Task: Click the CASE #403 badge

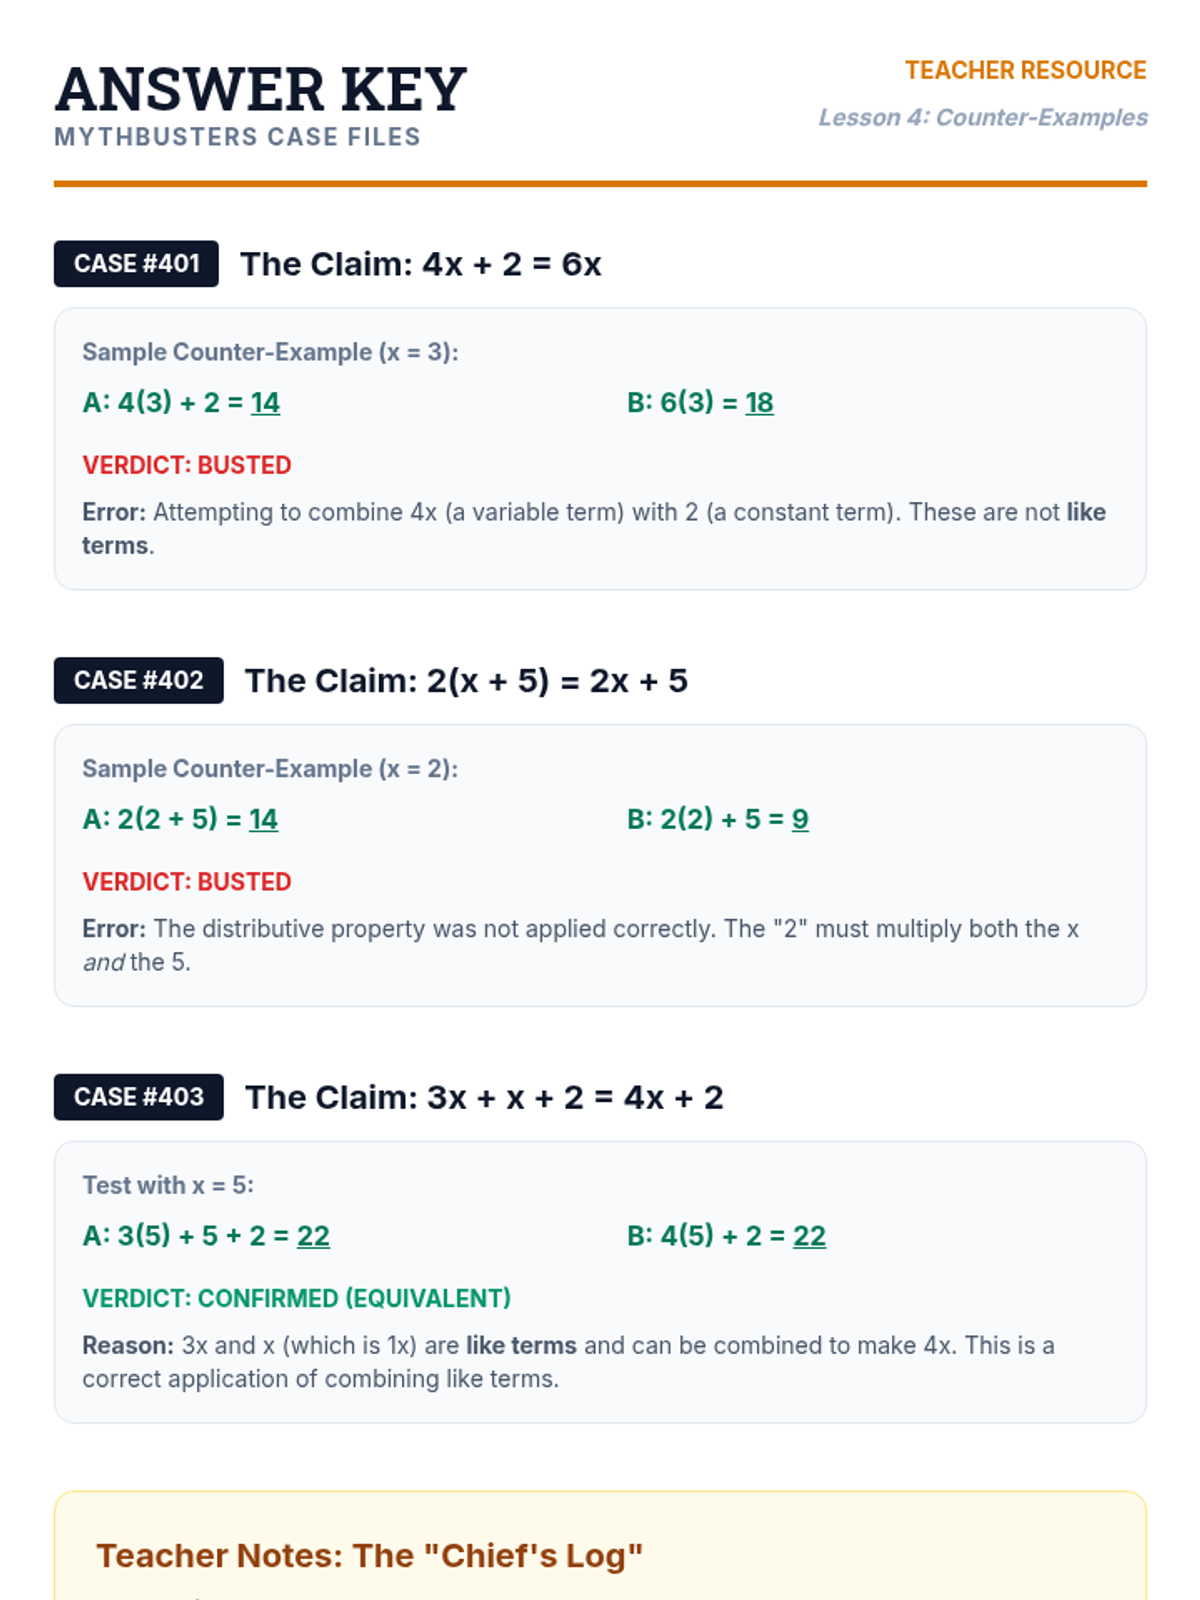Action: [139, 1097]
